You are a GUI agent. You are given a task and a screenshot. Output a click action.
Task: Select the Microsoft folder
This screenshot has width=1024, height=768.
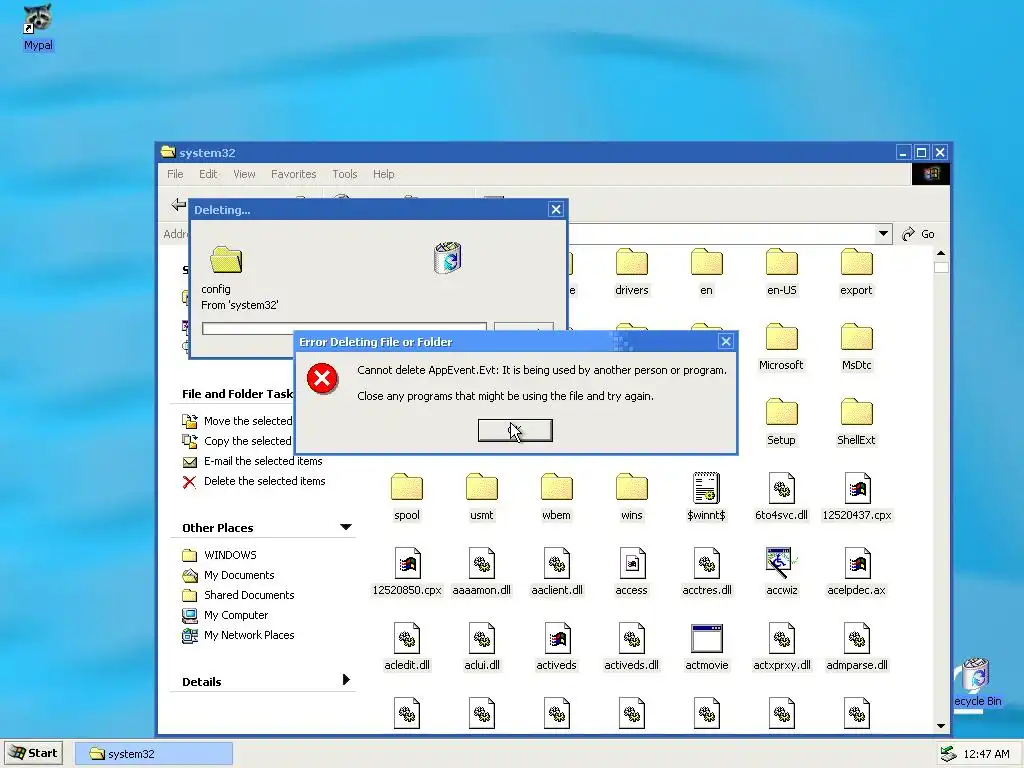[781, 347]
